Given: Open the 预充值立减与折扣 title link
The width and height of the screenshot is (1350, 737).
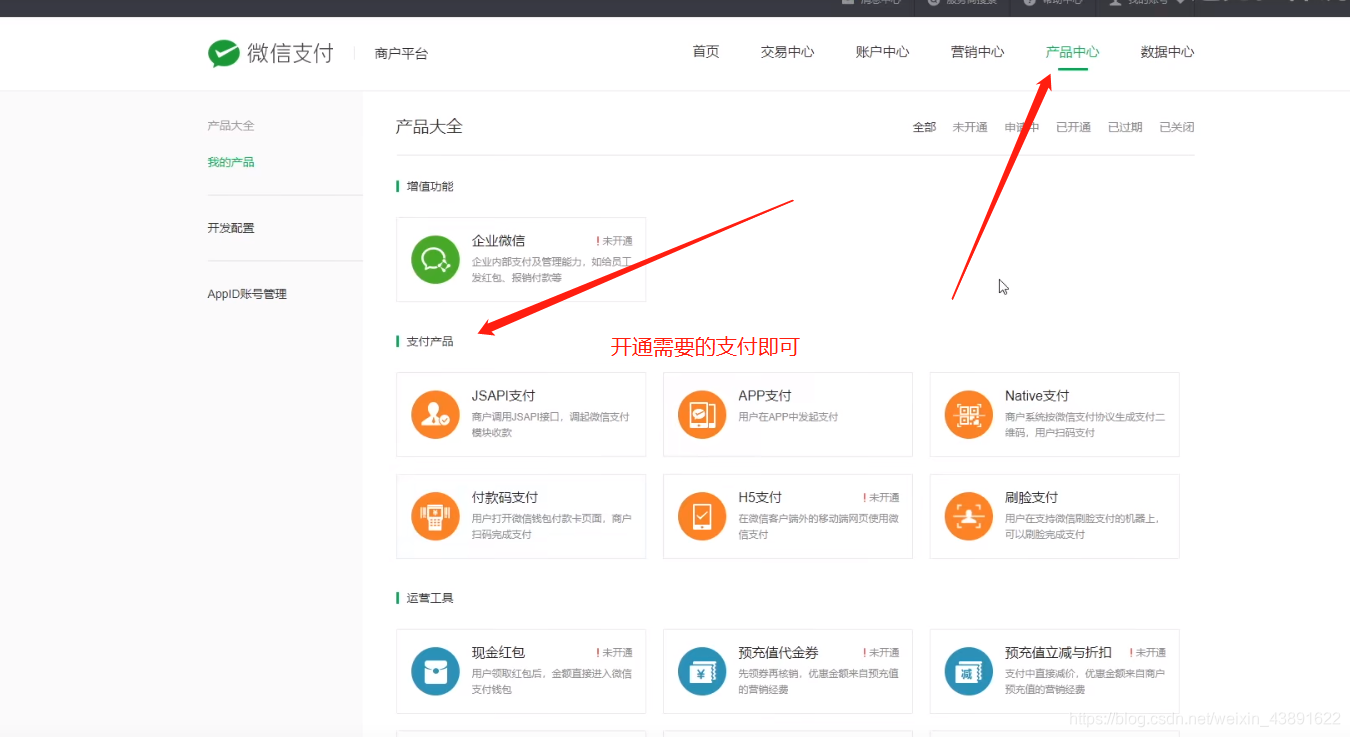Looking at the screenshot, I should (1058, 652).
